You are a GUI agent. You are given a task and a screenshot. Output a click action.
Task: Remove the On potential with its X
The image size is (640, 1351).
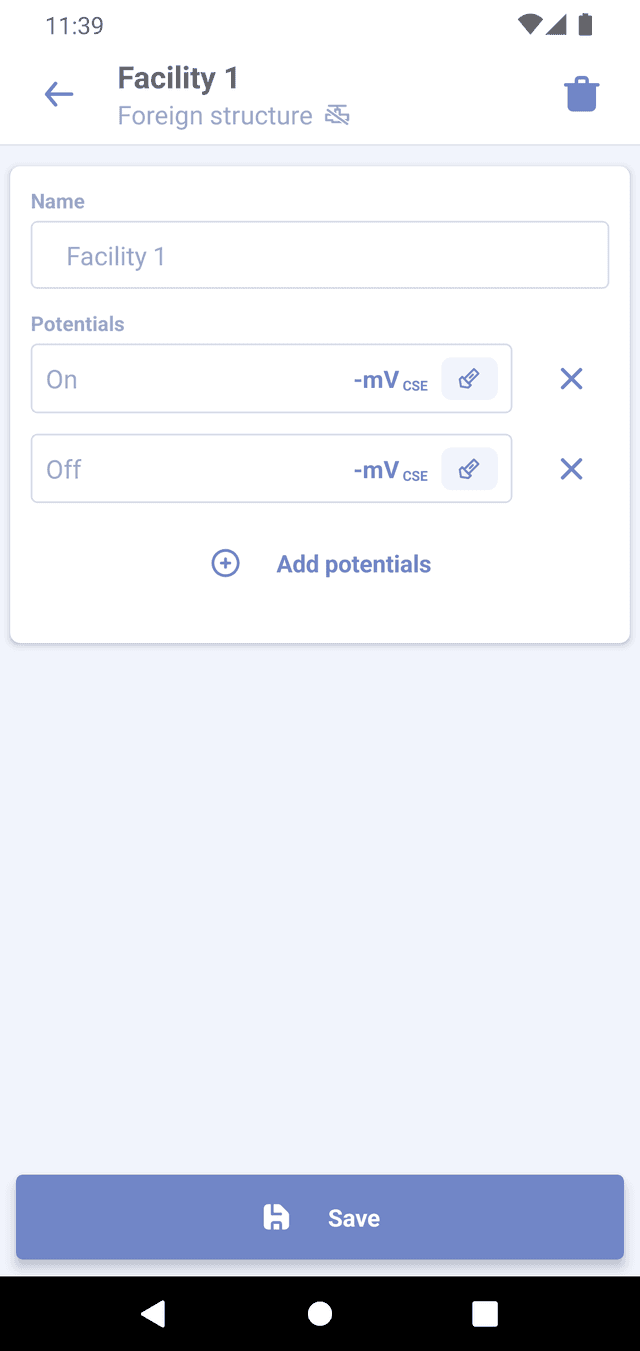(571, 379)
